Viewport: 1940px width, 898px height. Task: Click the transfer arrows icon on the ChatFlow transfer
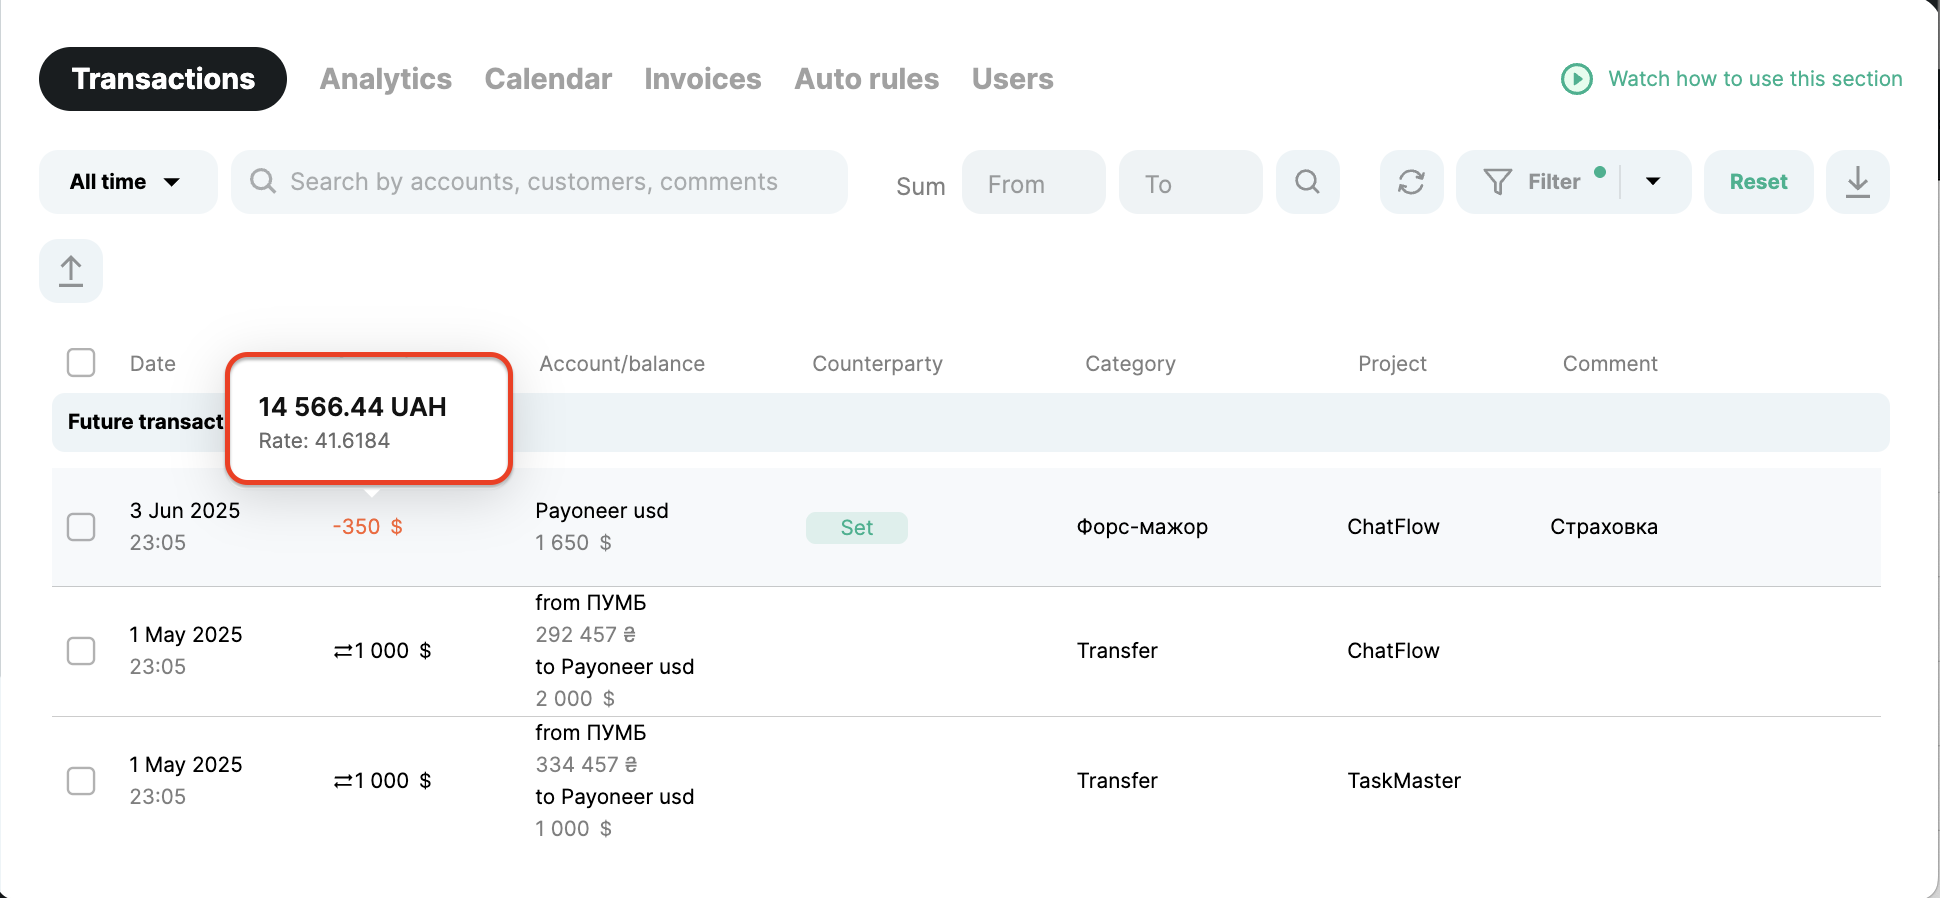[343, 651]
